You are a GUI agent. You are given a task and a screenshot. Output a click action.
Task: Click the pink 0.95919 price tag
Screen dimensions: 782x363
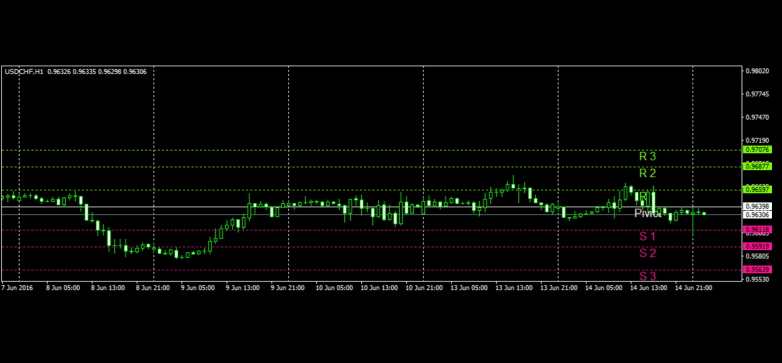tap(758, 246)
